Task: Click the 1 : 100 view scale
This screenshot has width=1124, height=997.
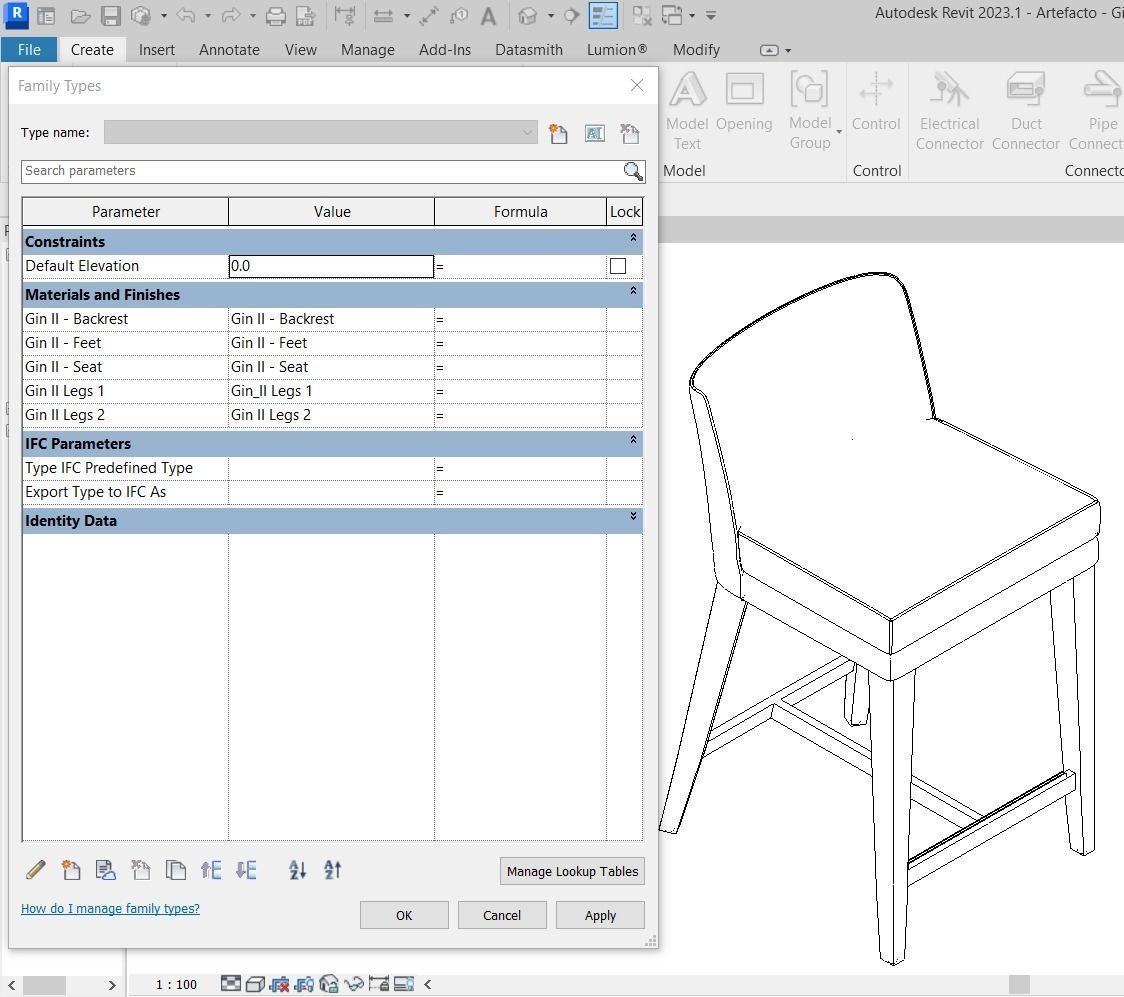Action: tap(176, 985)
